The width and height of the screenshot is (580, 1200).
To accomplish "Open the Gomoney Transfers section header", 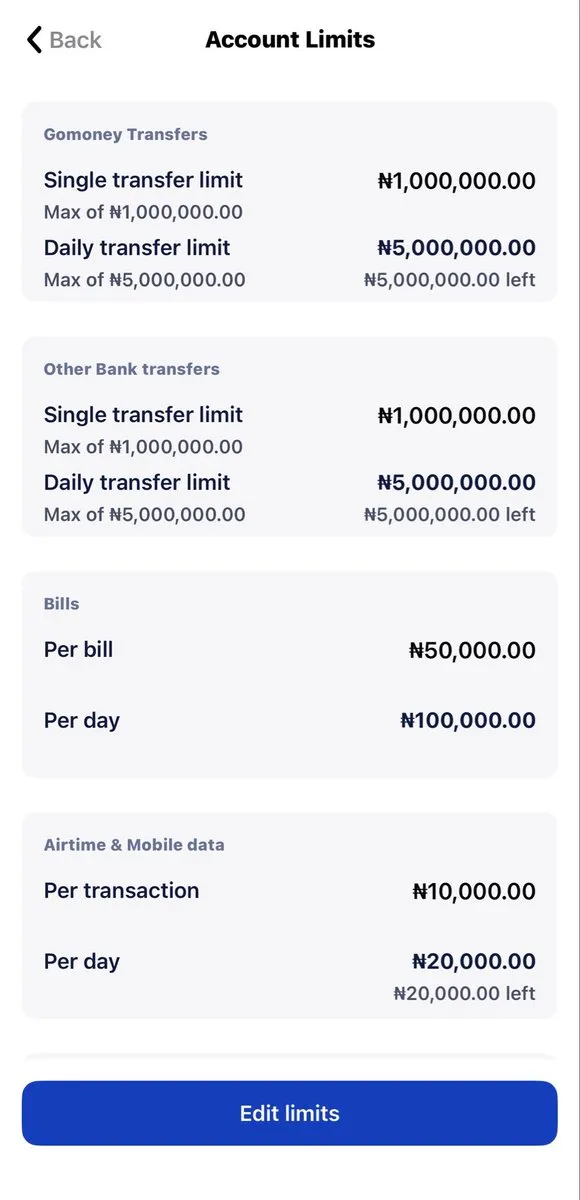I will [x=126, y=134].
